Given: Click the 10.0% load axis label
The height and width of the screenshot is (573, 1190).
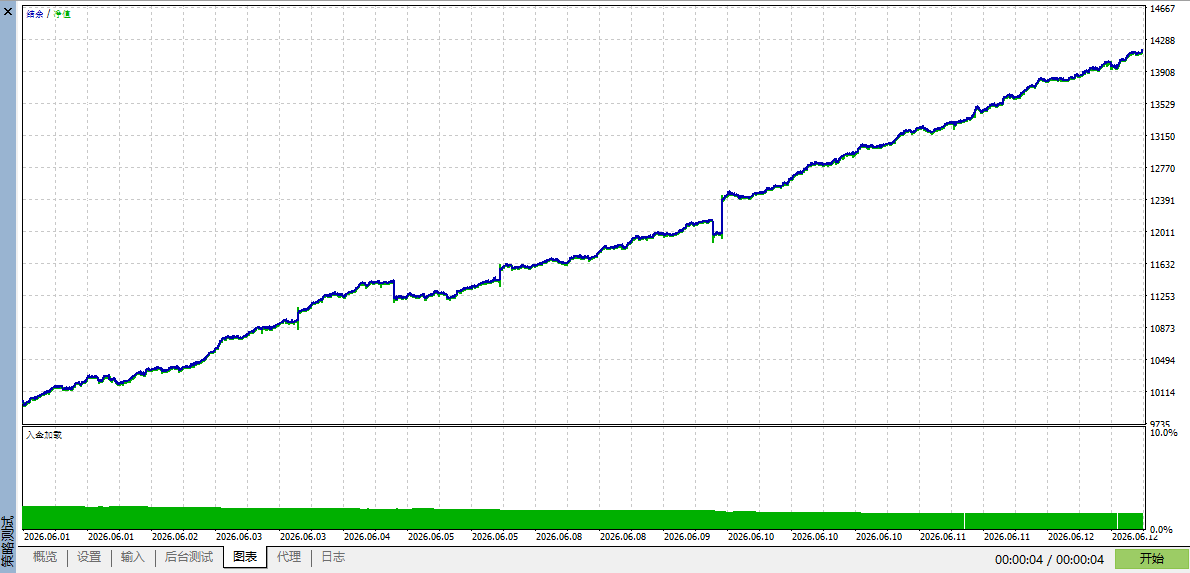Looking at the screenshot, I should [1164, 433].
